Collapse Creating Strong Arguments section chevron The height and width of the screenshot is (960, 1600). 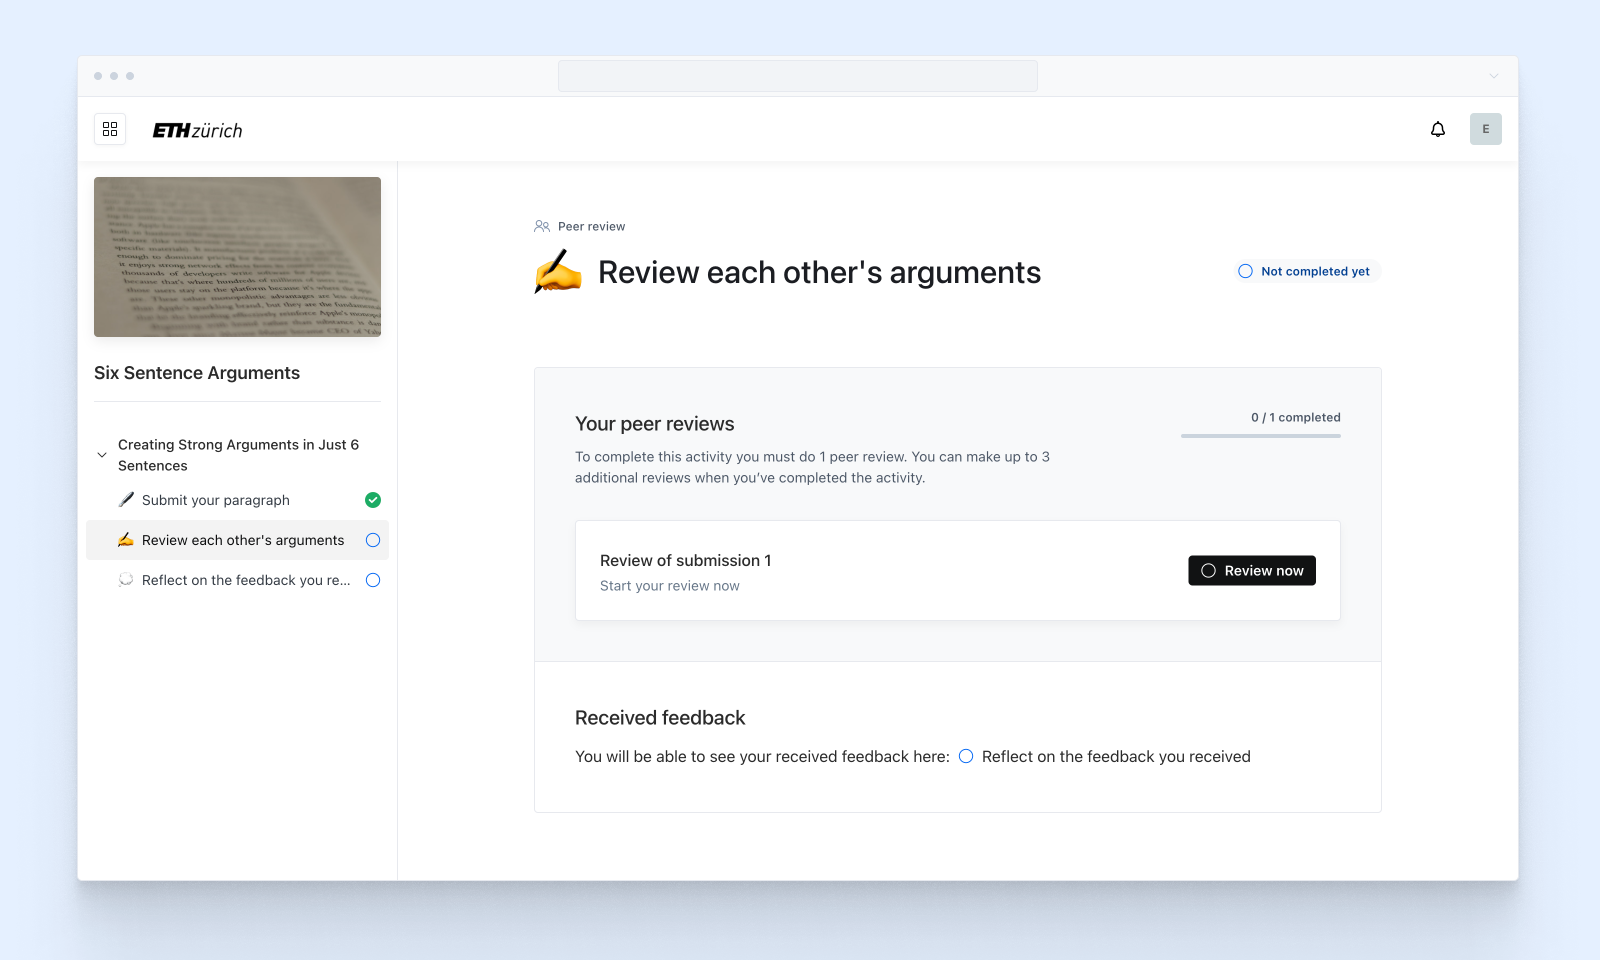click(102, 455)
